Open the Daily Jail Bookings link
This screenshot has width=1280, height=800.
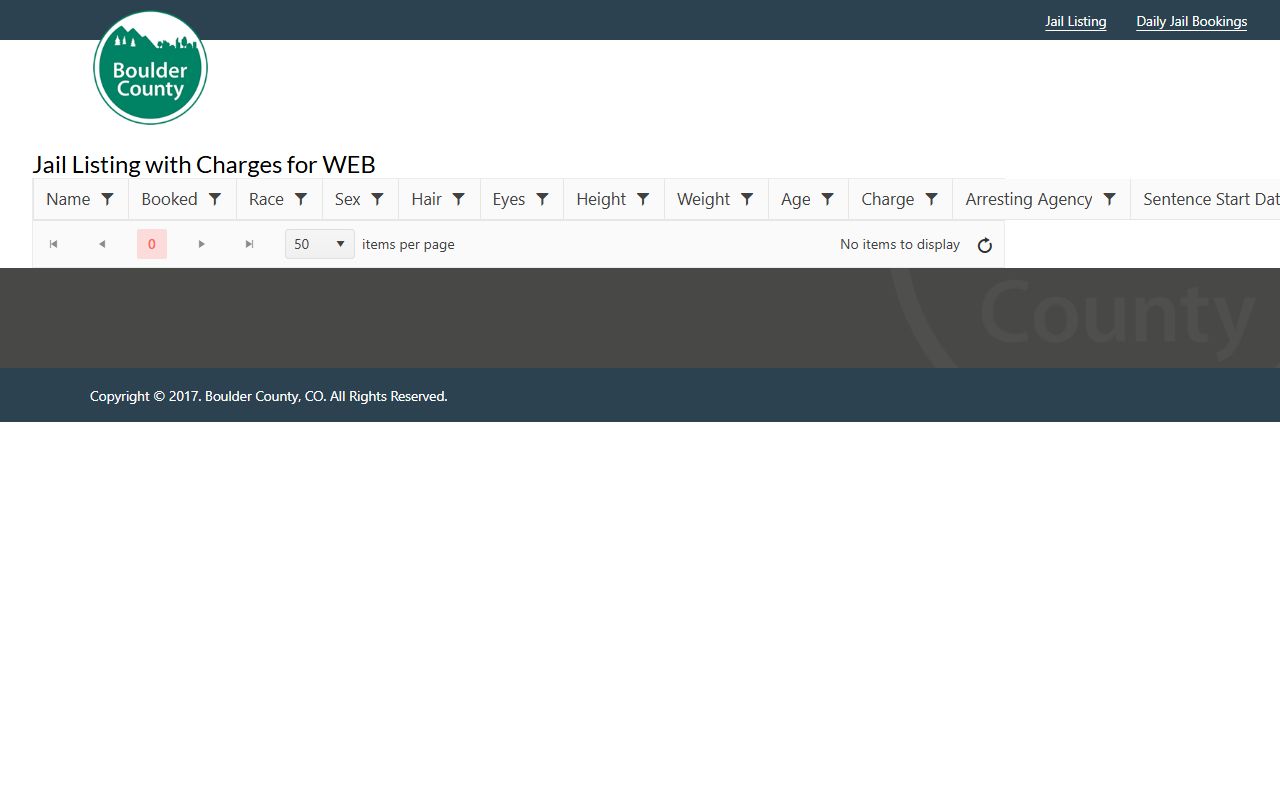tap(1191, 21)
